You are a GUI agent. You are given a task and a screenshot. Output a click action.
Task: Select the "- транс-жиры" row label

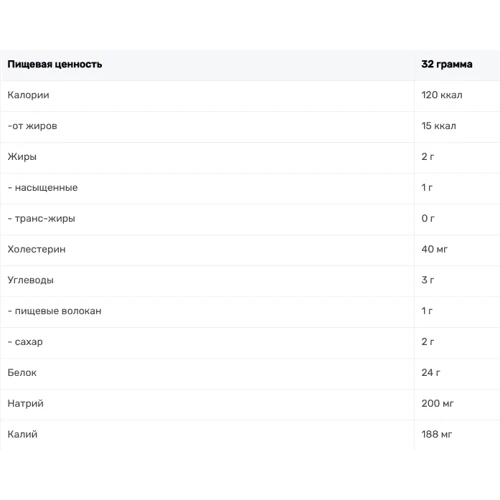(41, 219)
